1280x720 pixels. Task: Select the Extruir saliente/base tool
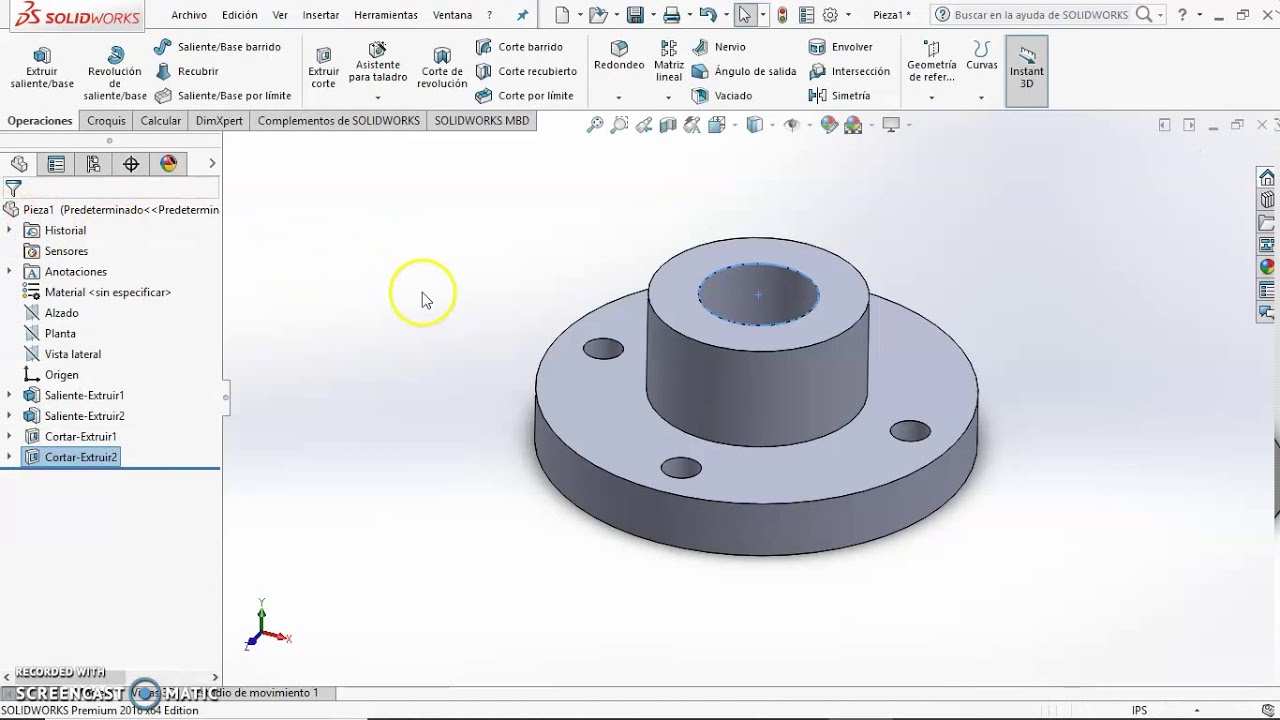click(x=42, y=68)
